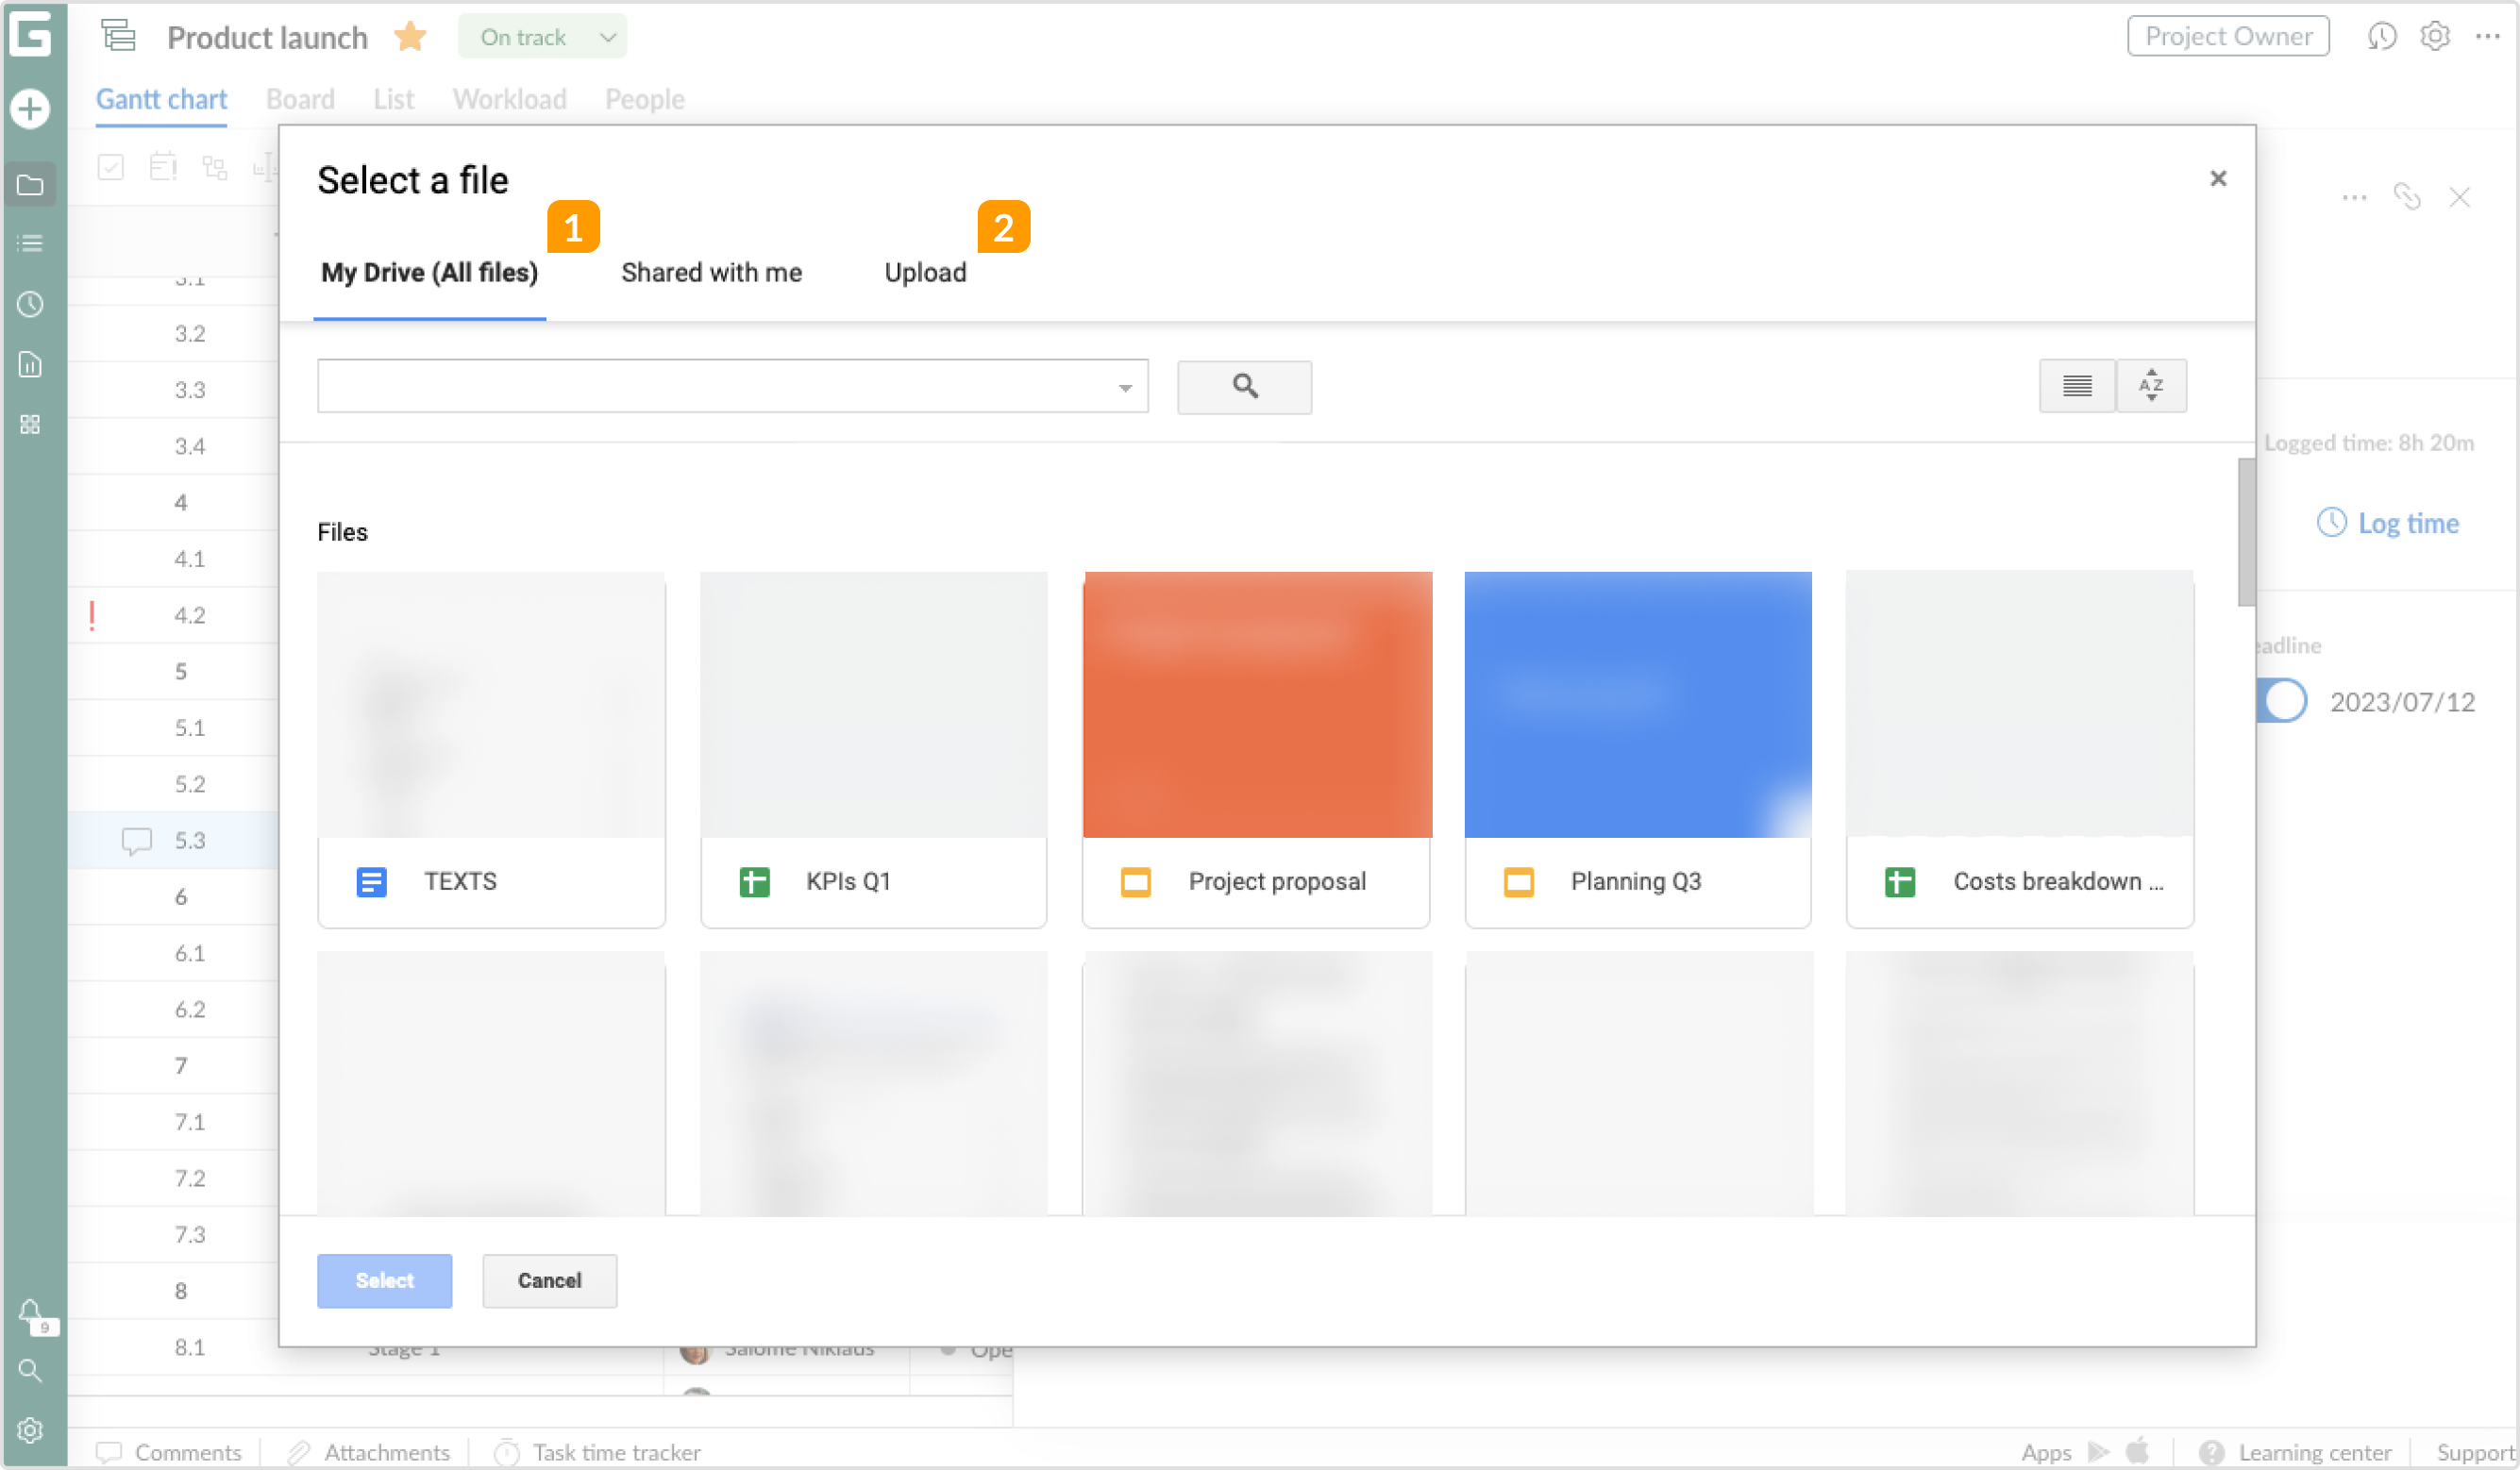
Task: Click the Select button
Action: 384,1281
